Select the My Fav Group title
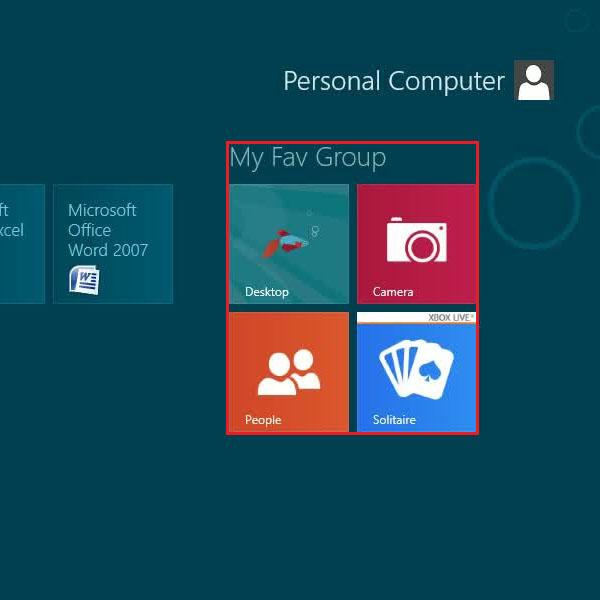The image size is (600, 600). (308, 157)
